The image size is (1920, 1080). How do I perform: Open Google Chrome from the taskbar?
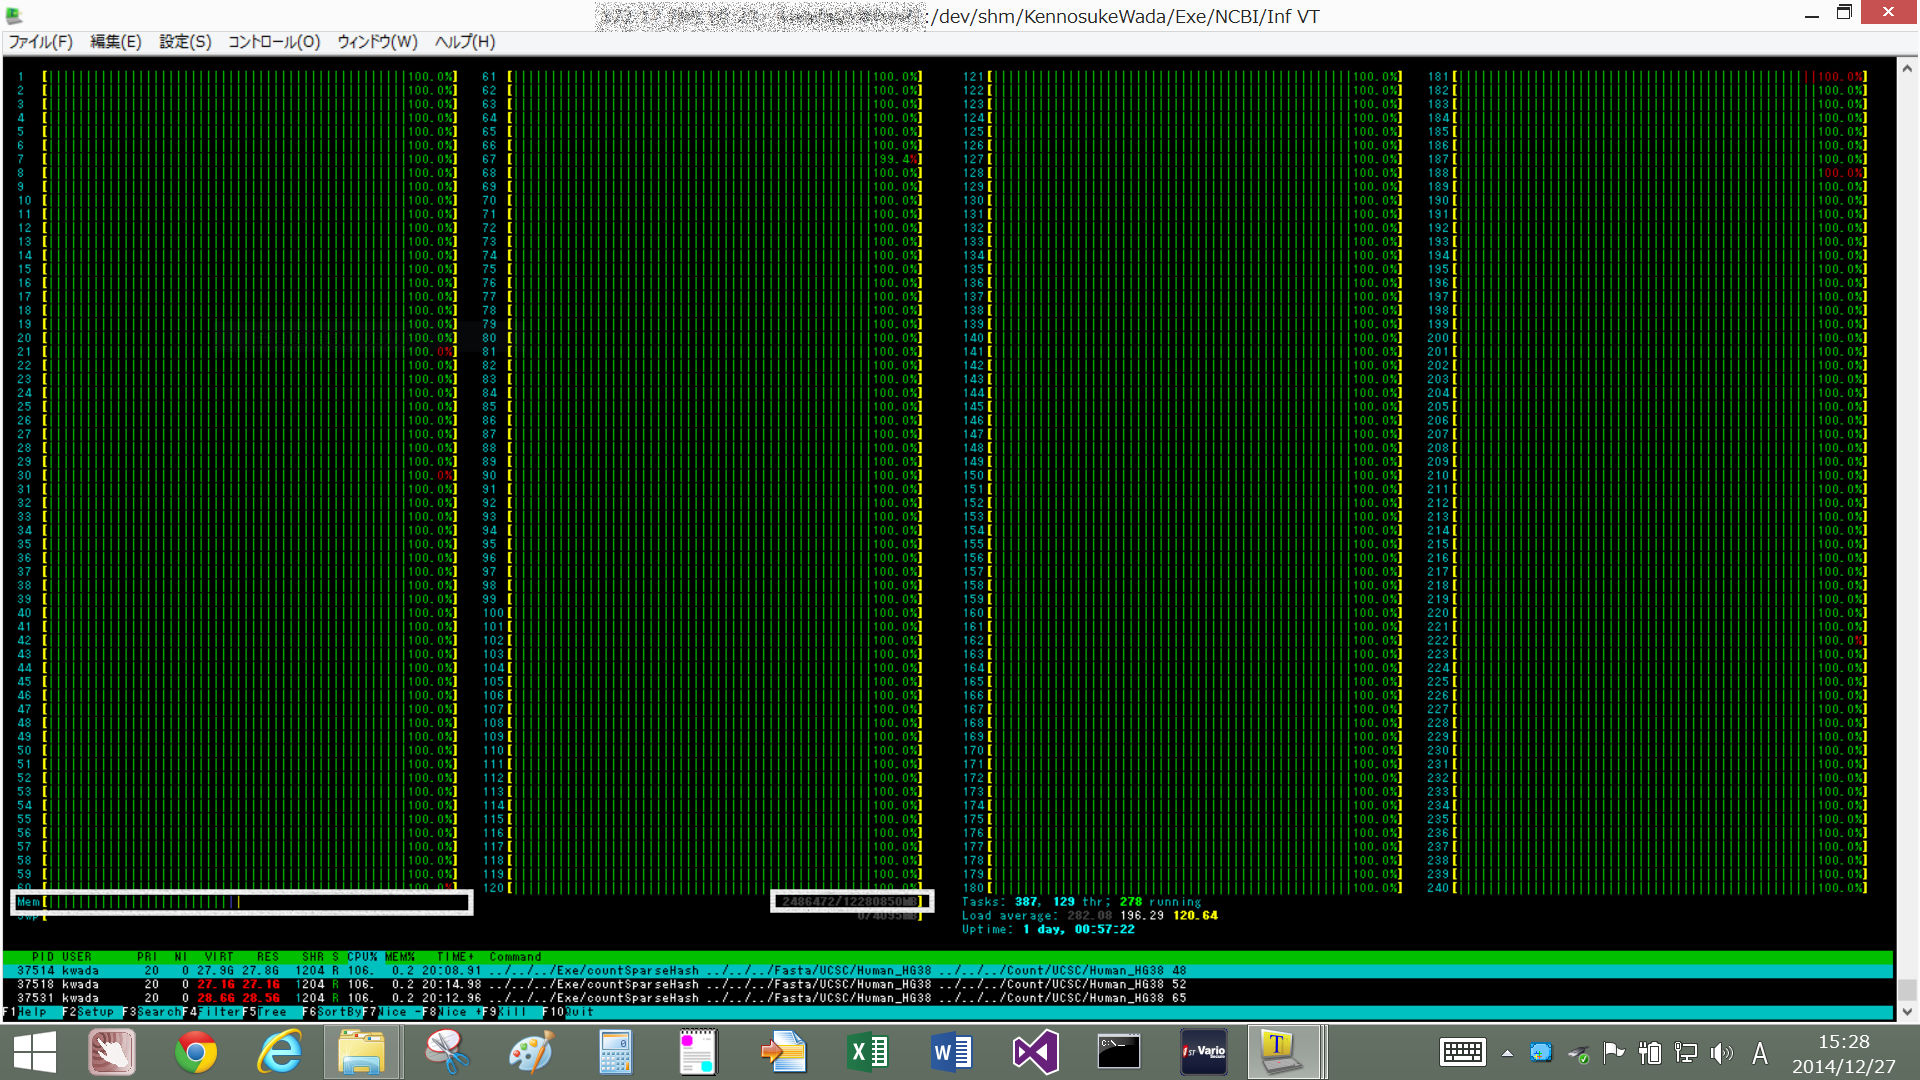[x=196, y=1052]
